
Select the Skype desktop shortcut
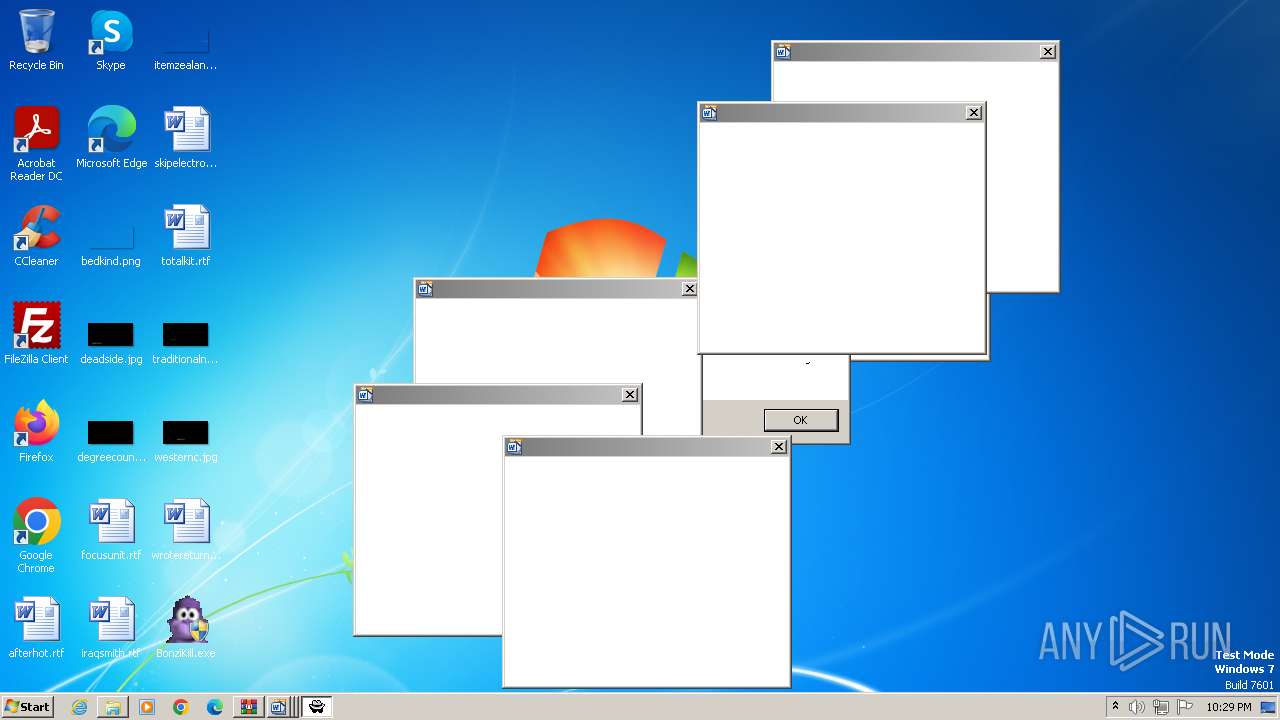click(111, 40)
